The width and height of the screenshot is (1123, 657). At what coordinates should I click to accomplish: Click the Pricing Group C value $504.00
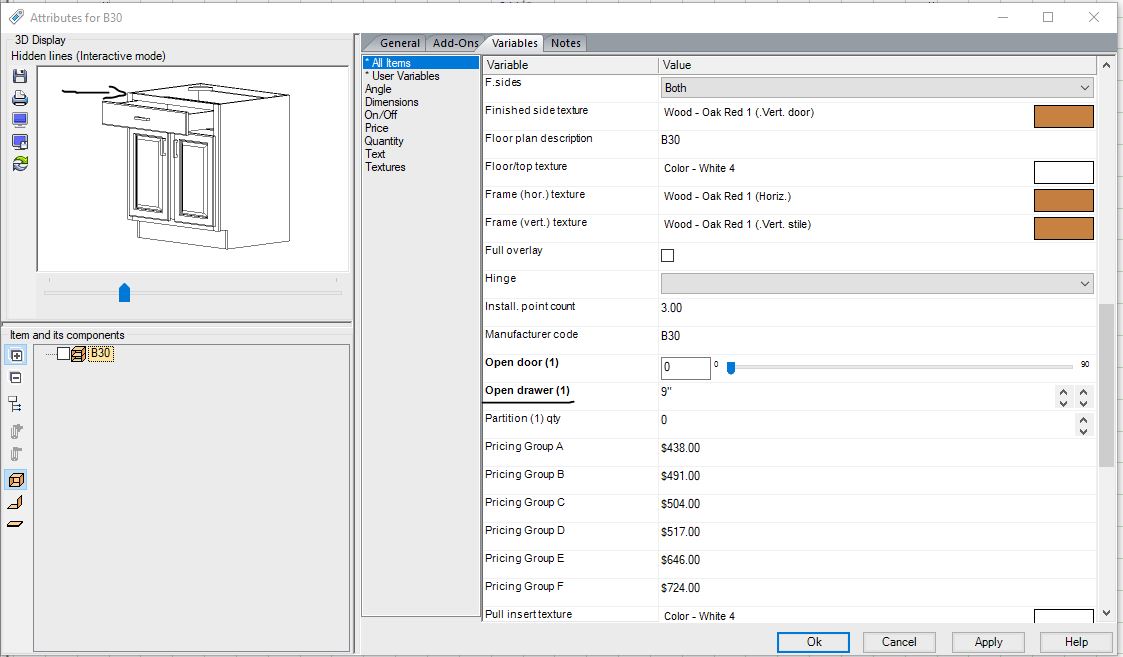coord(680,504)
